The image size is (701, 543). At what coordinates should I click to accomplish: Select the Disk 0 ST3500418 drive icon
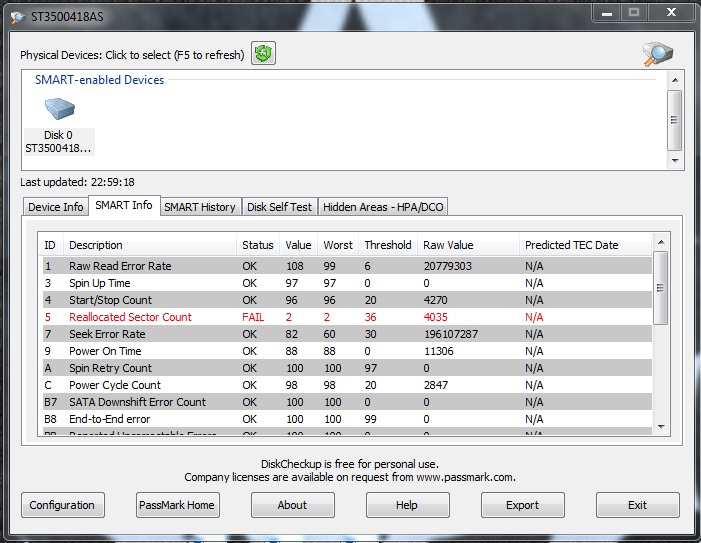tap(59, 126)
